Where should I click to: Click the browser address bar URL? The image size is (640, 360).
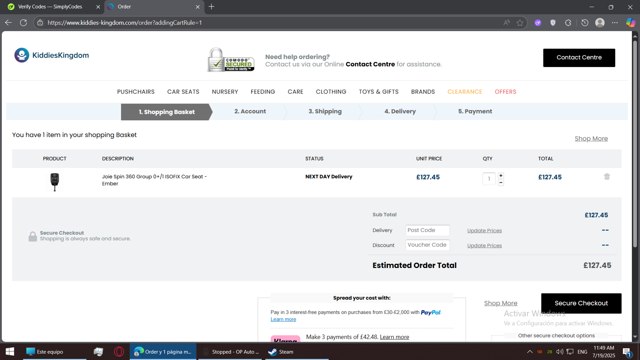124,23
